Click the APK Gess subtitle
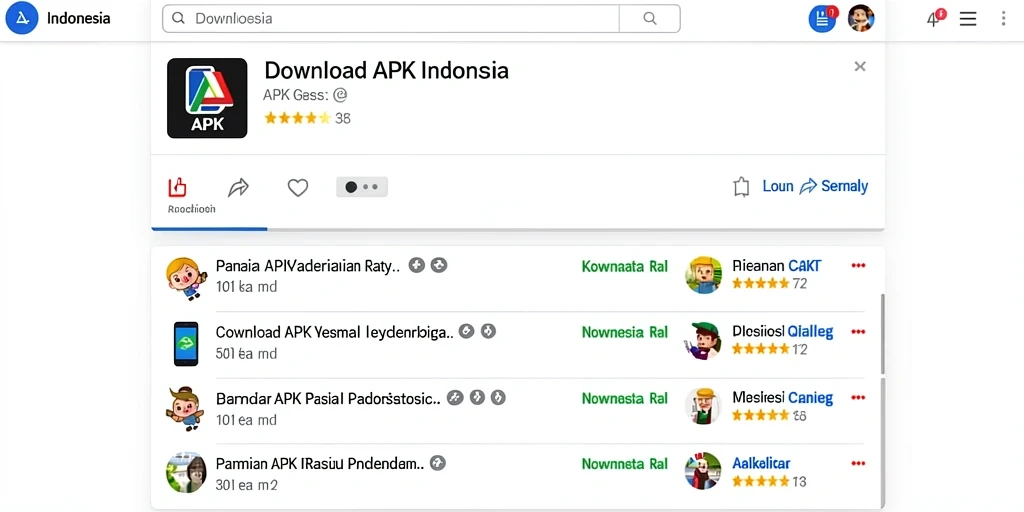 [305, 95]
